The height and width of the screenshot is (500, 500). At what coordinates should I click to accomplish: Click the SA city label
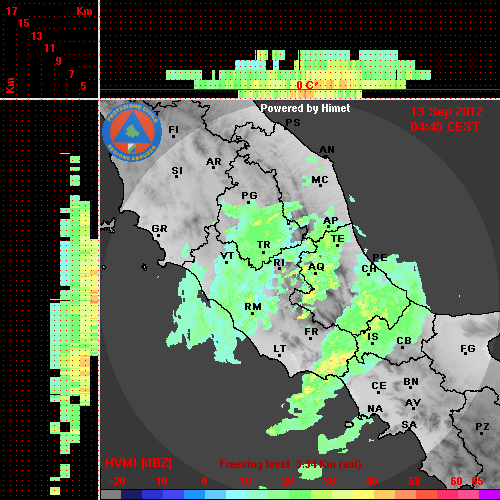409,424
